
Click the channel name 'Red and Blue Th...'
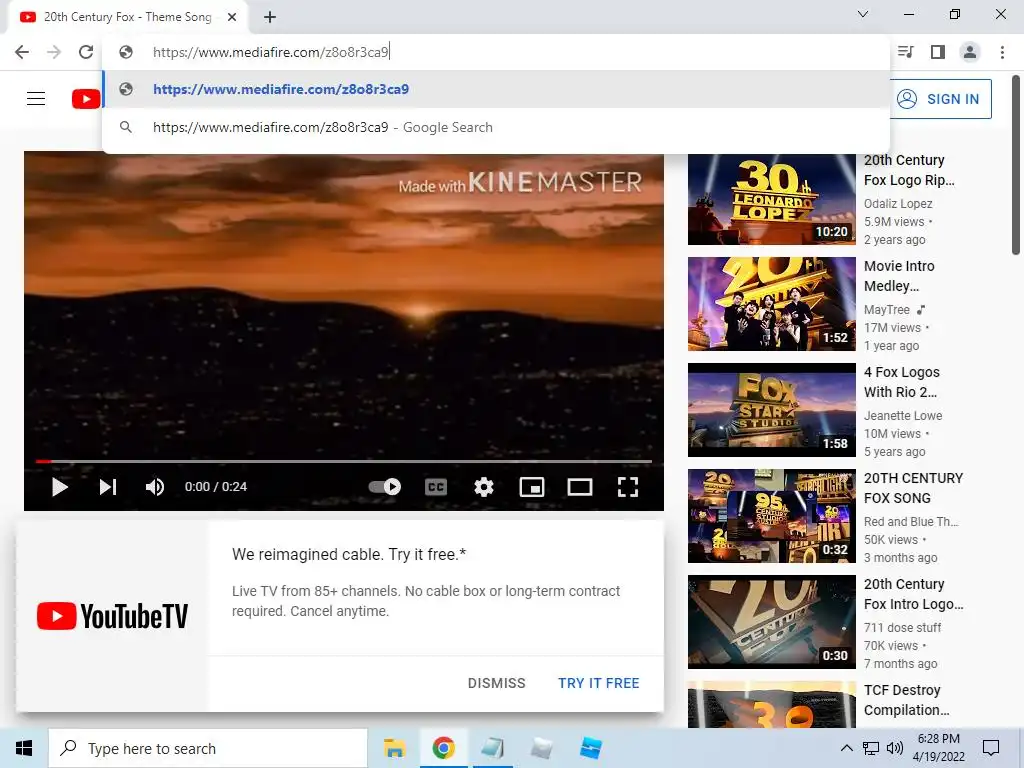pyautogui.click(x=911, y=522)
